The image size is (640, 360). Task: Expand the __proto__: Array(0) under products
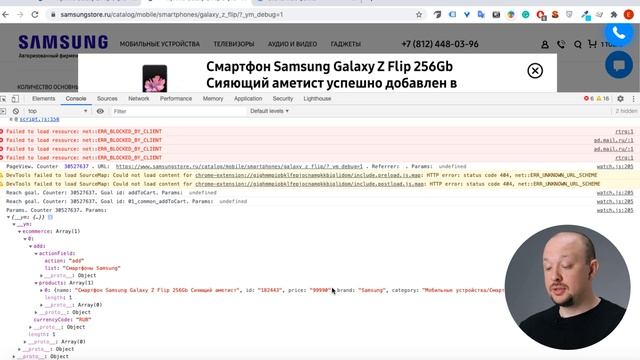pyautogui.click(x=41, y=305)
